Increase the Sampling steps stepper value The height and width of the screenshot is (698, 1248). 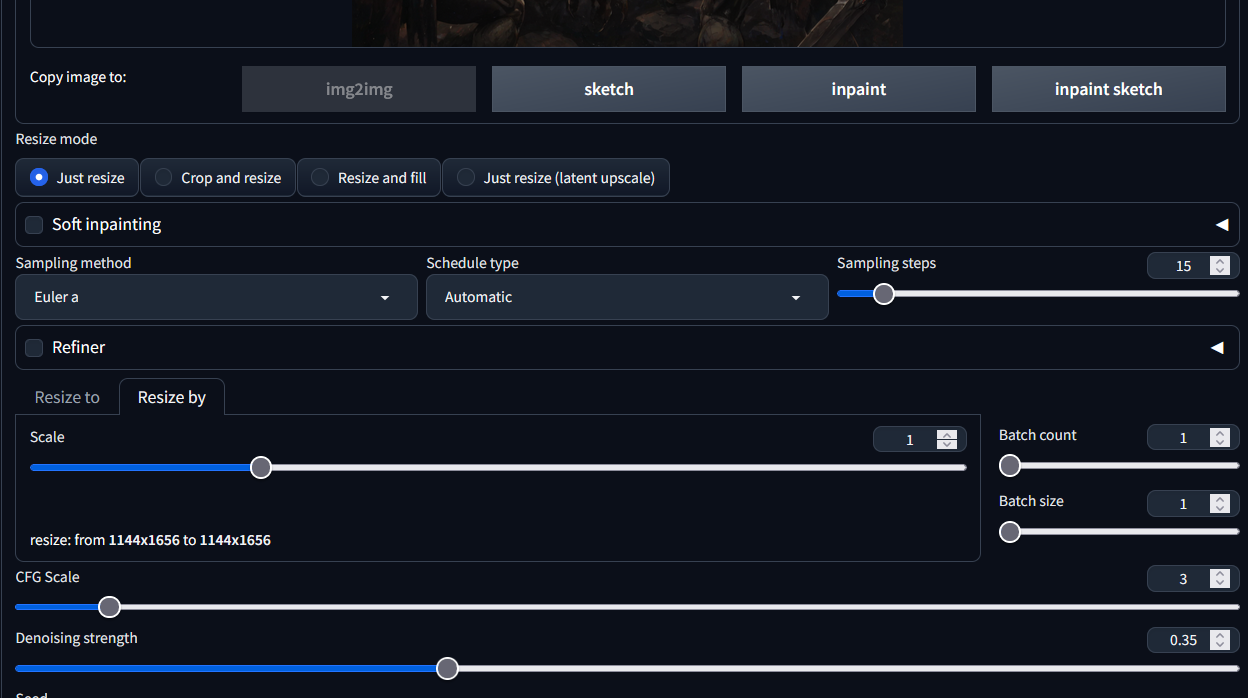click(1219, 261)
